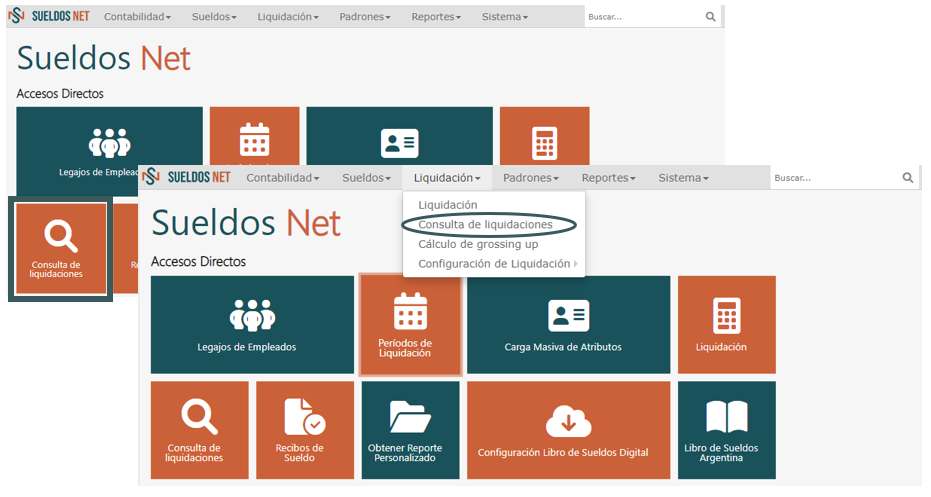Open Consulta de liquidaciones tile in front window
The width and height of the screenshot is (931, 497).
[200, 430]
